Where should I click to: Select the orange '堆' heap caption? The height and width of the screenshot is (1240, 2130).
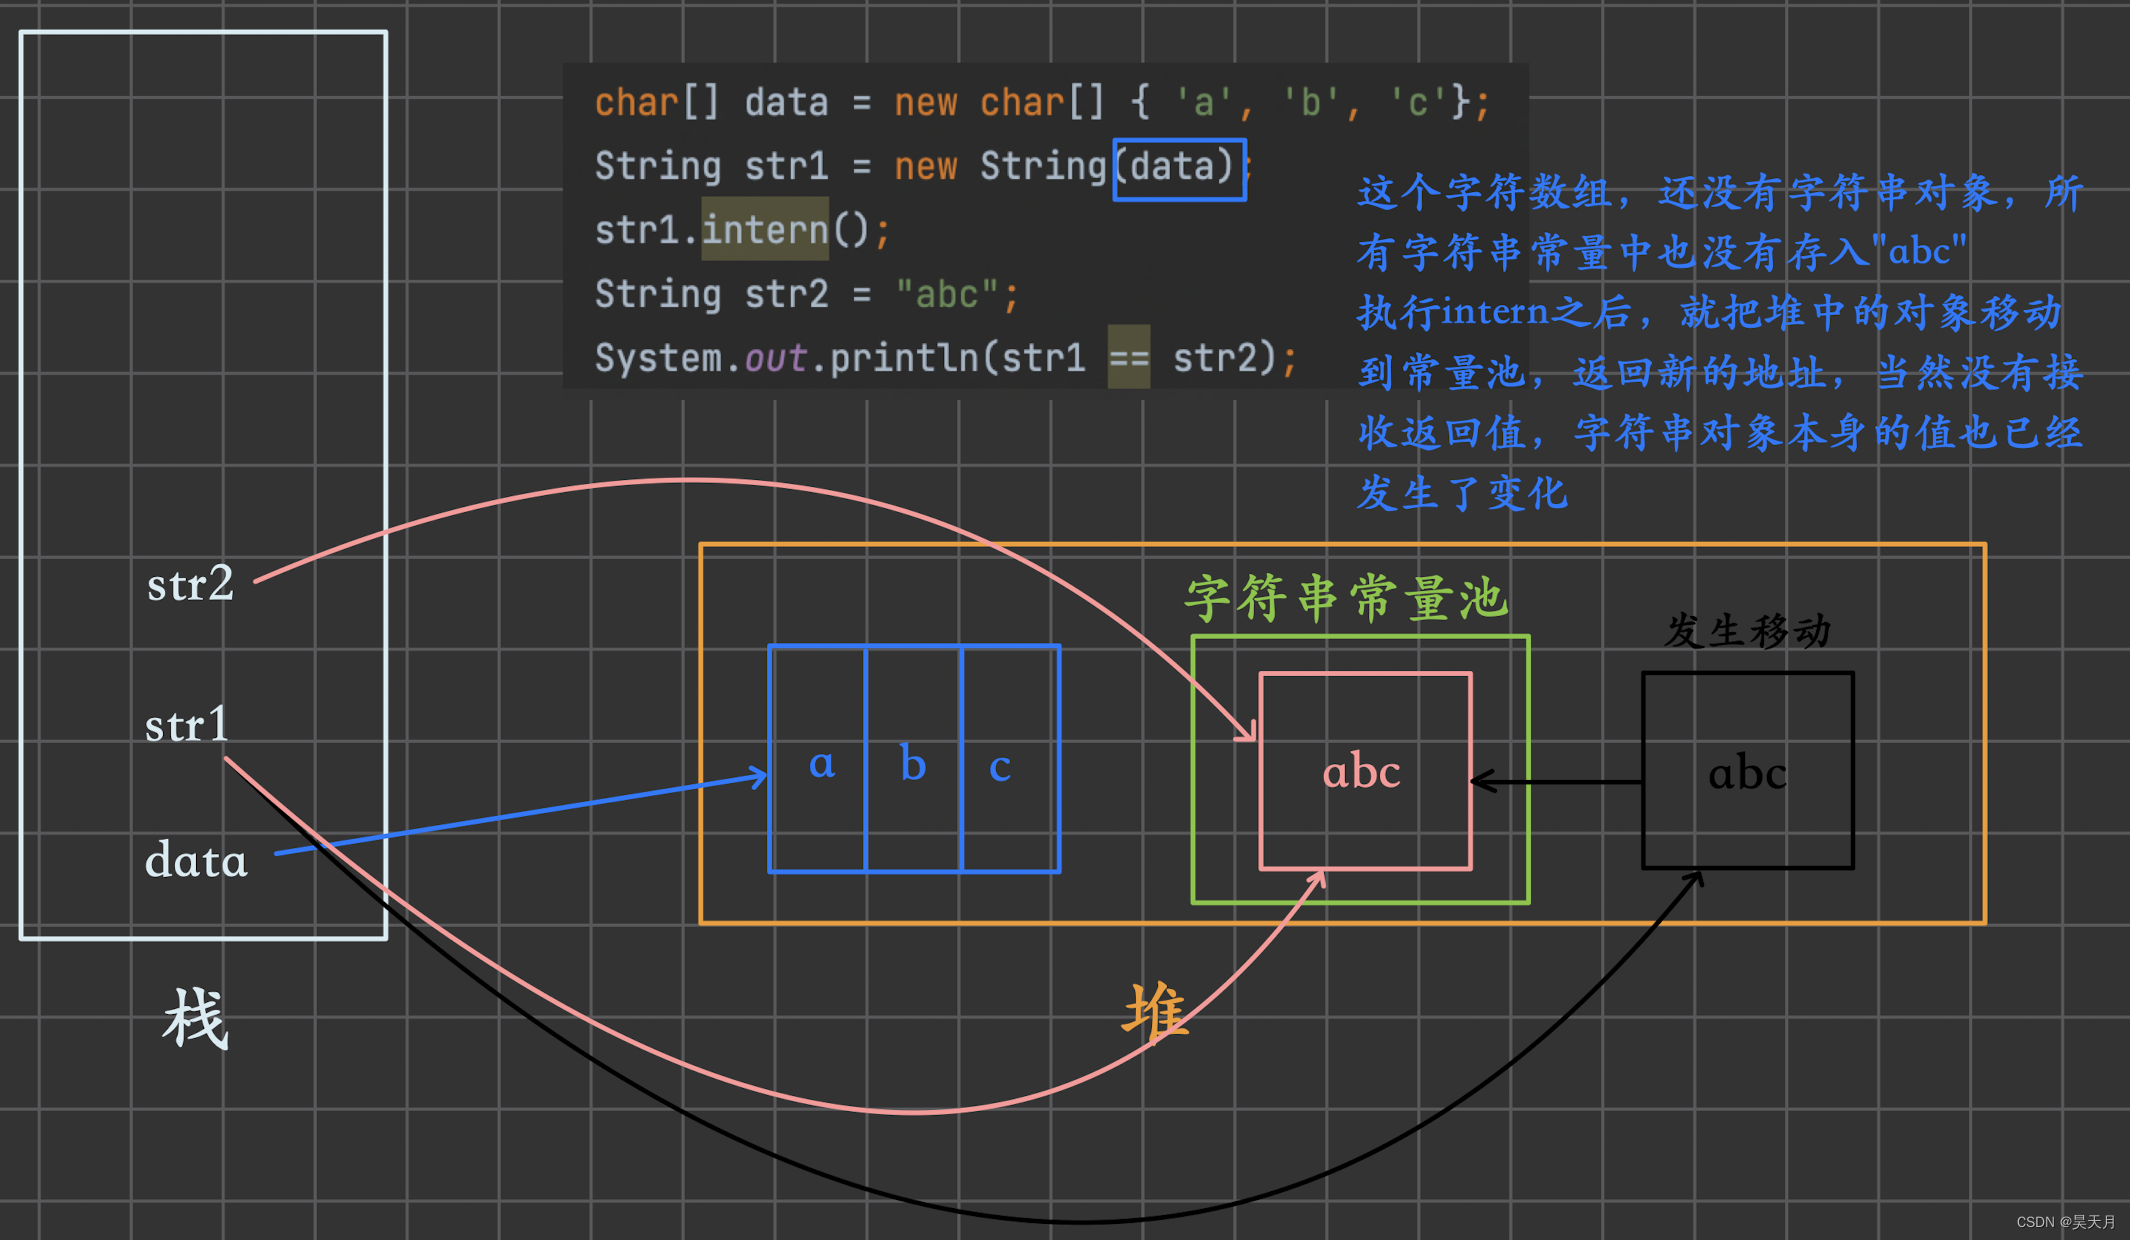1156,1012
